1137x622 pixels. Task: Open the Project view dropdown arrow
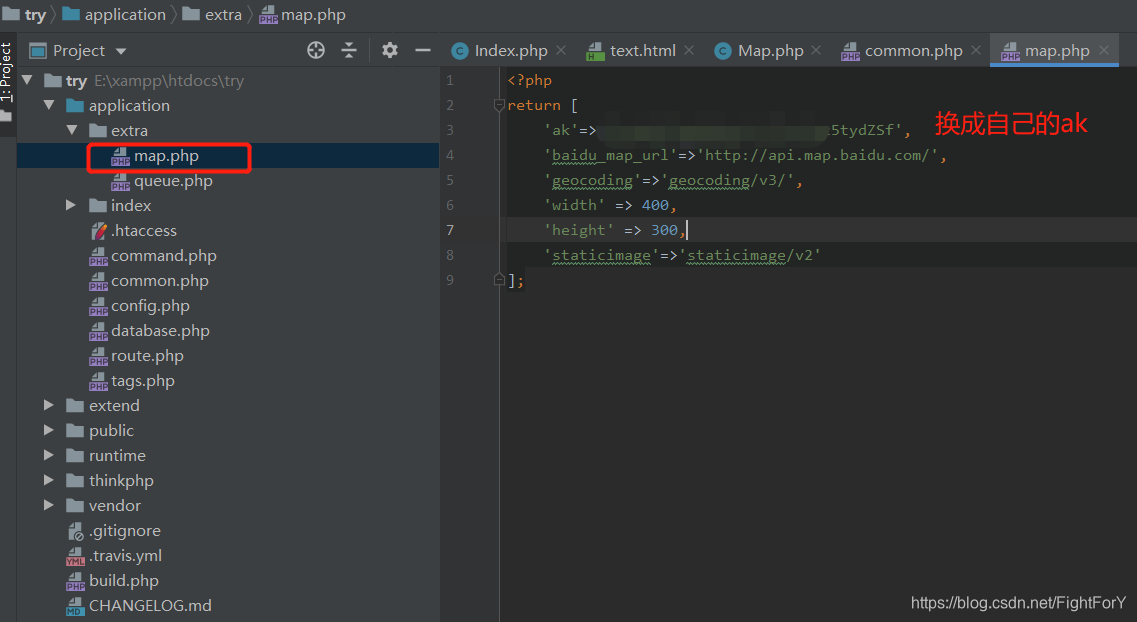(x=121, y=51)
